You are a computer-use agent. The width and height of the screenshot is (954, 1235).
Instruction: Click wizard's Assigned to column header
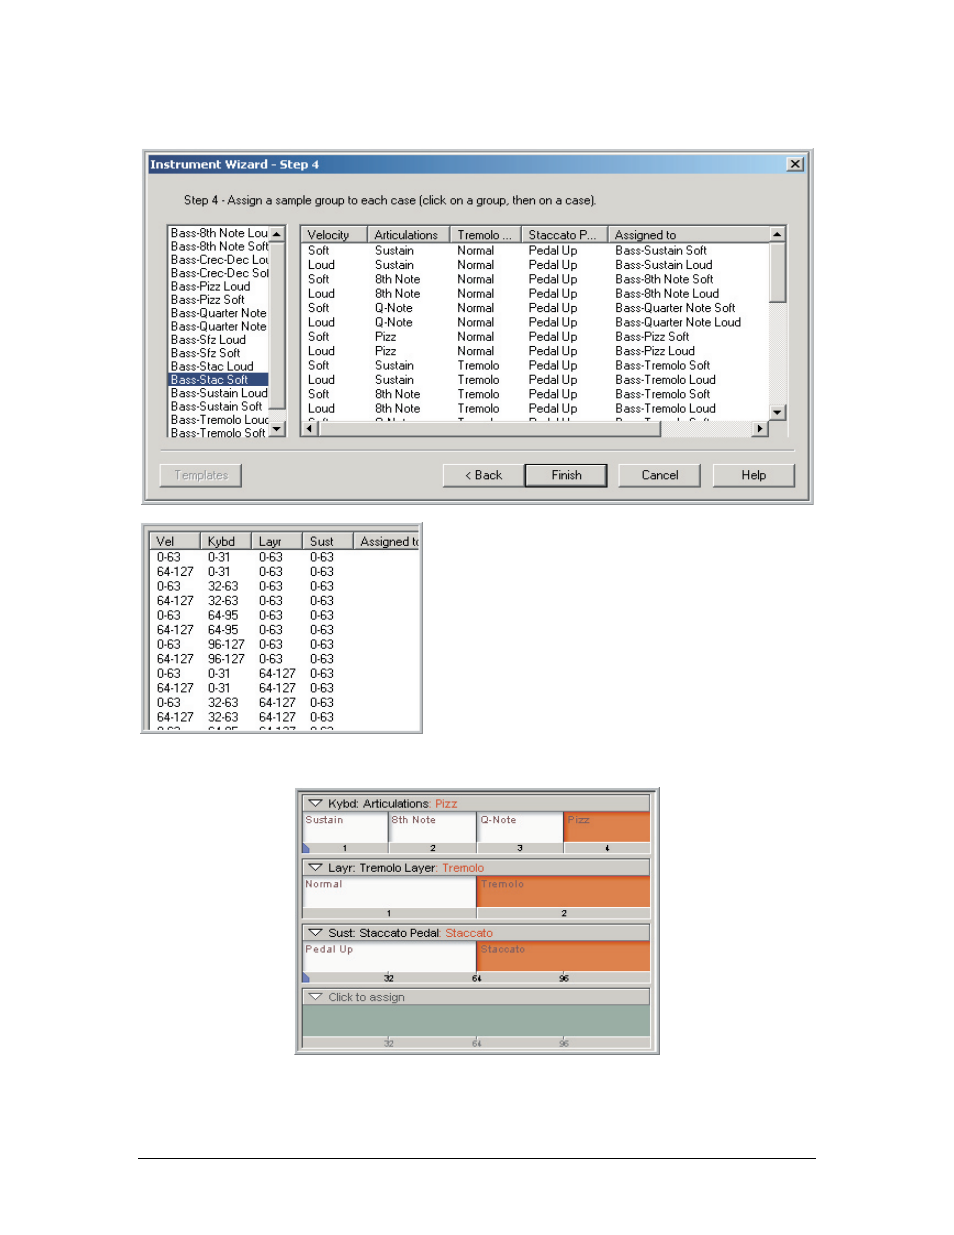pos(688,235)
